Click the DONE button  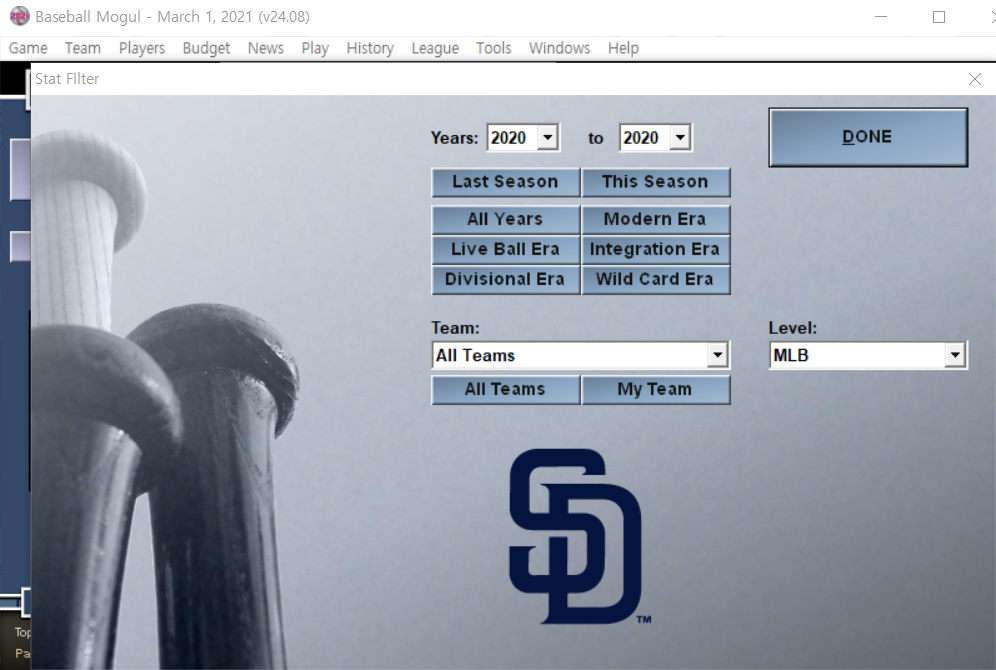click(x=868, y=137)
